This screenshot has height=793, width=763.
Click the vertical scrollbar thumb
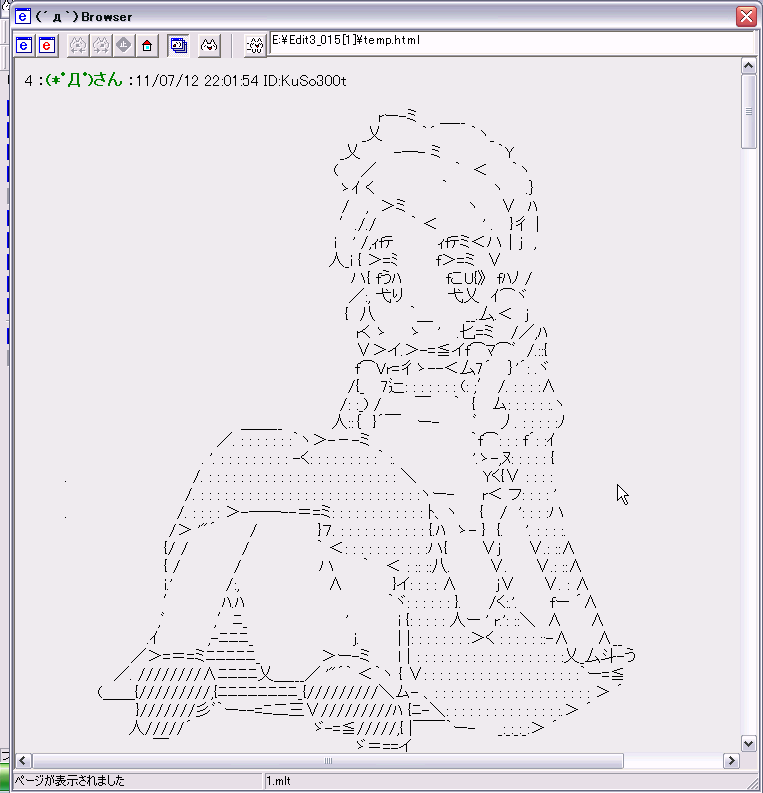(x=749, y=111)
